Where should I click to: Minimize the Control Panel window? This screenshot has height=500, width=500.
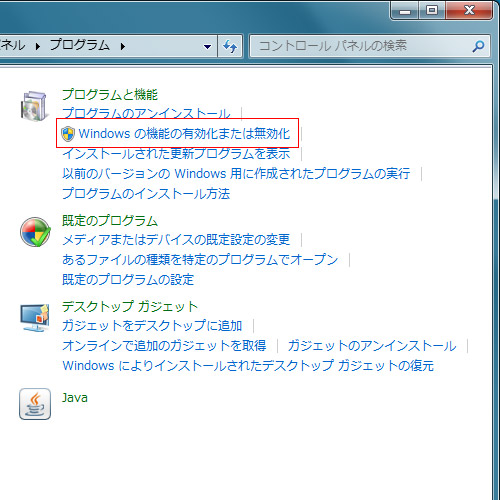pos(406,10)
